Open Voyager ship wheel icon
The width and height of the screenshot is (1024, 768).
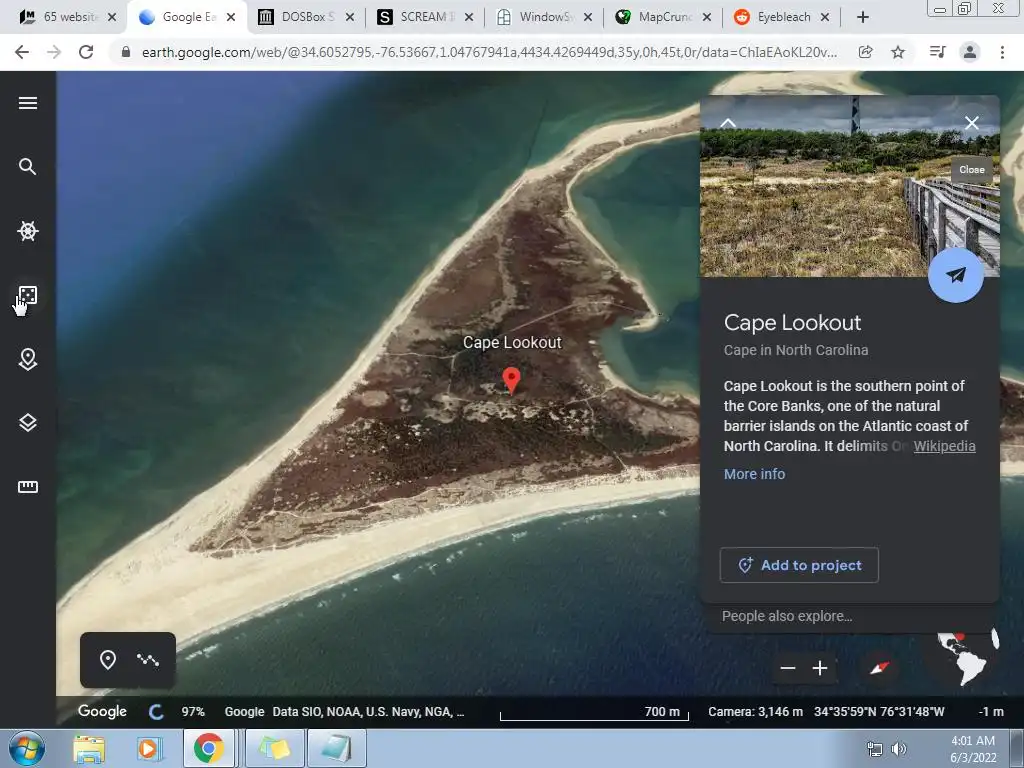click(x=27, y=231)
